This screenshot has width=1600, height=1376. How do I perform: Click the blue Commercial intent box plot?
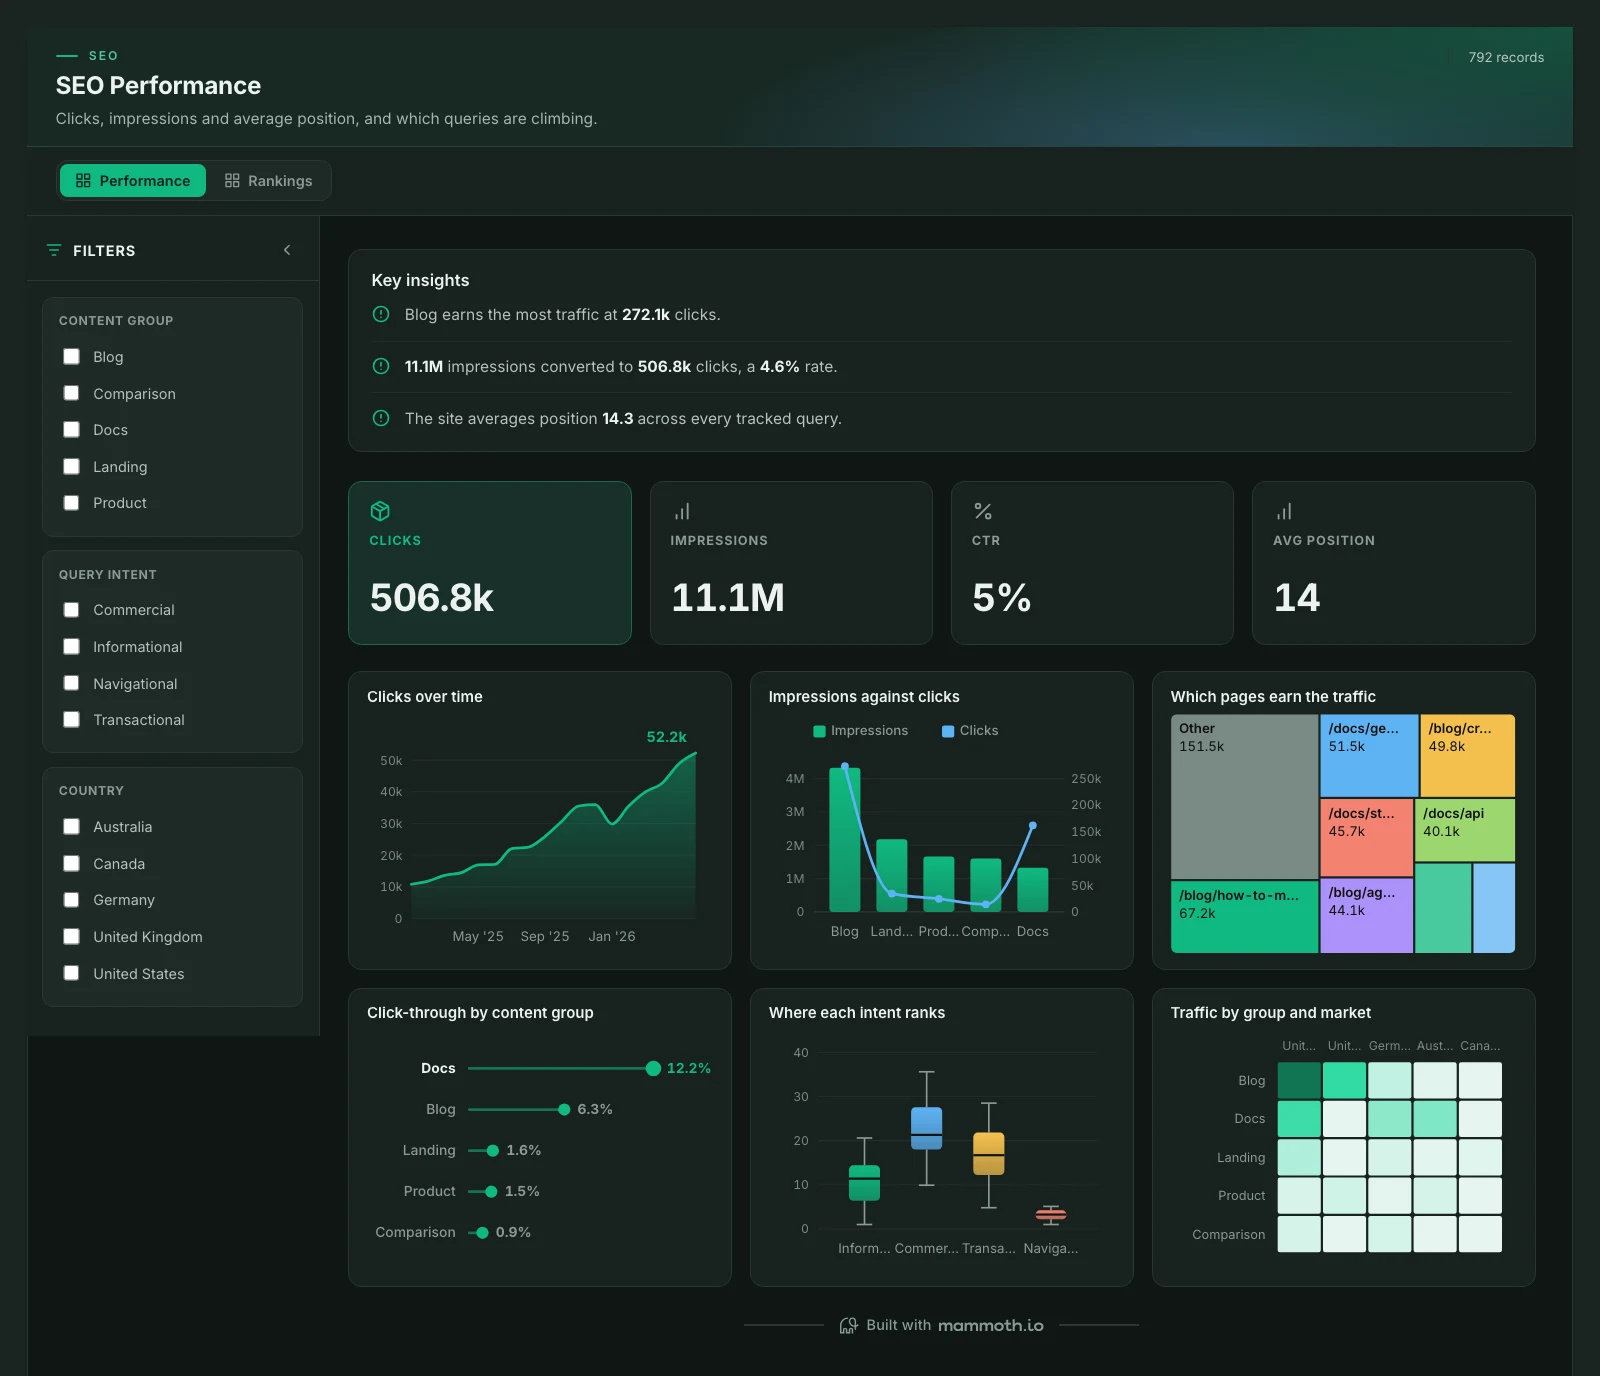(927, 1128)
